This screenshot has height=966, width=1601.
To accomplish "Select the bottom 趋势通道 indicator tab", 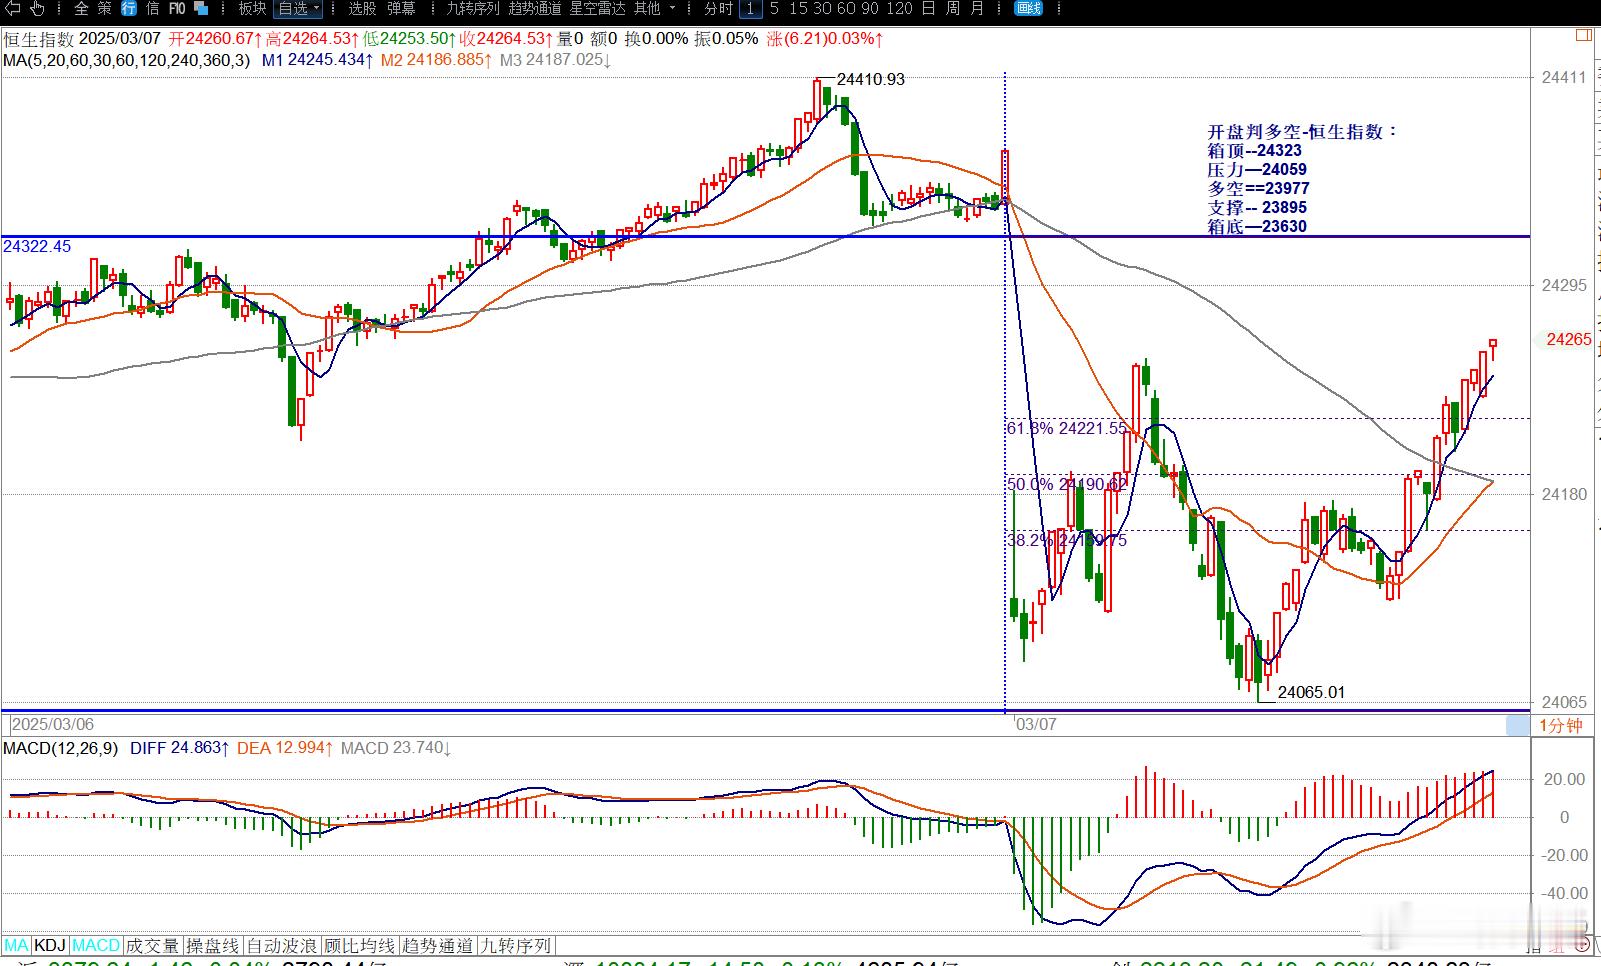I will 438,945.
